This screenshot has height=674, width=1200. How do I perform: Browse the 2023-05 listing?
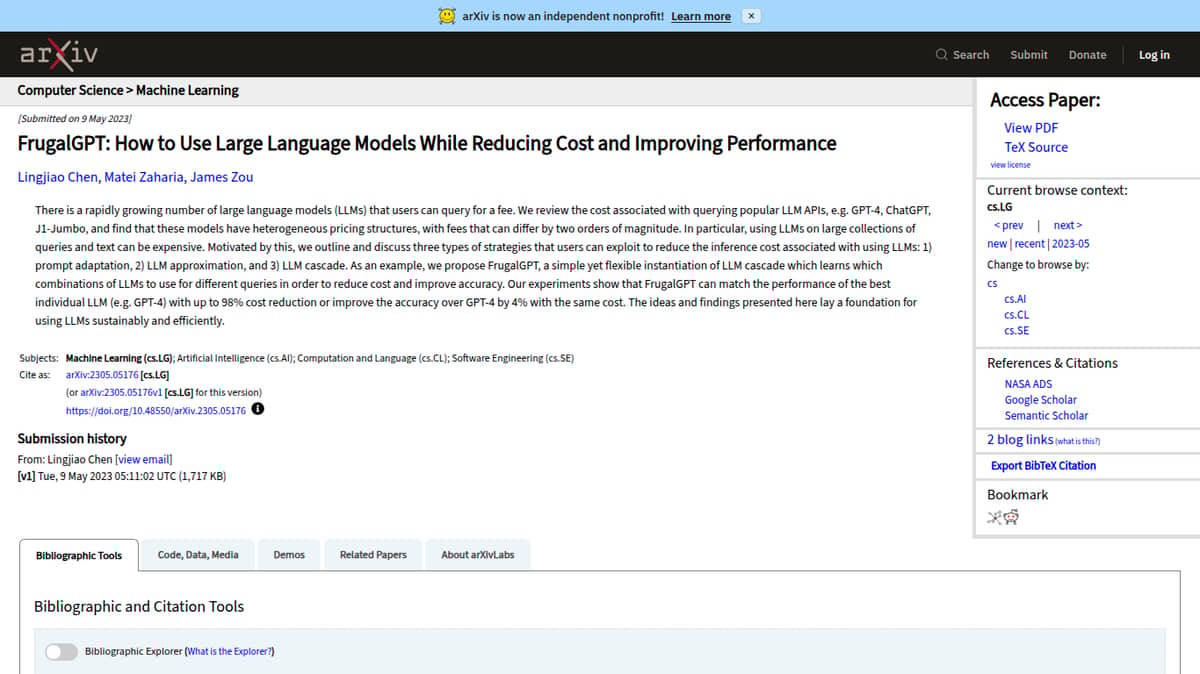pyautogui.click(x=1070, y=244)
